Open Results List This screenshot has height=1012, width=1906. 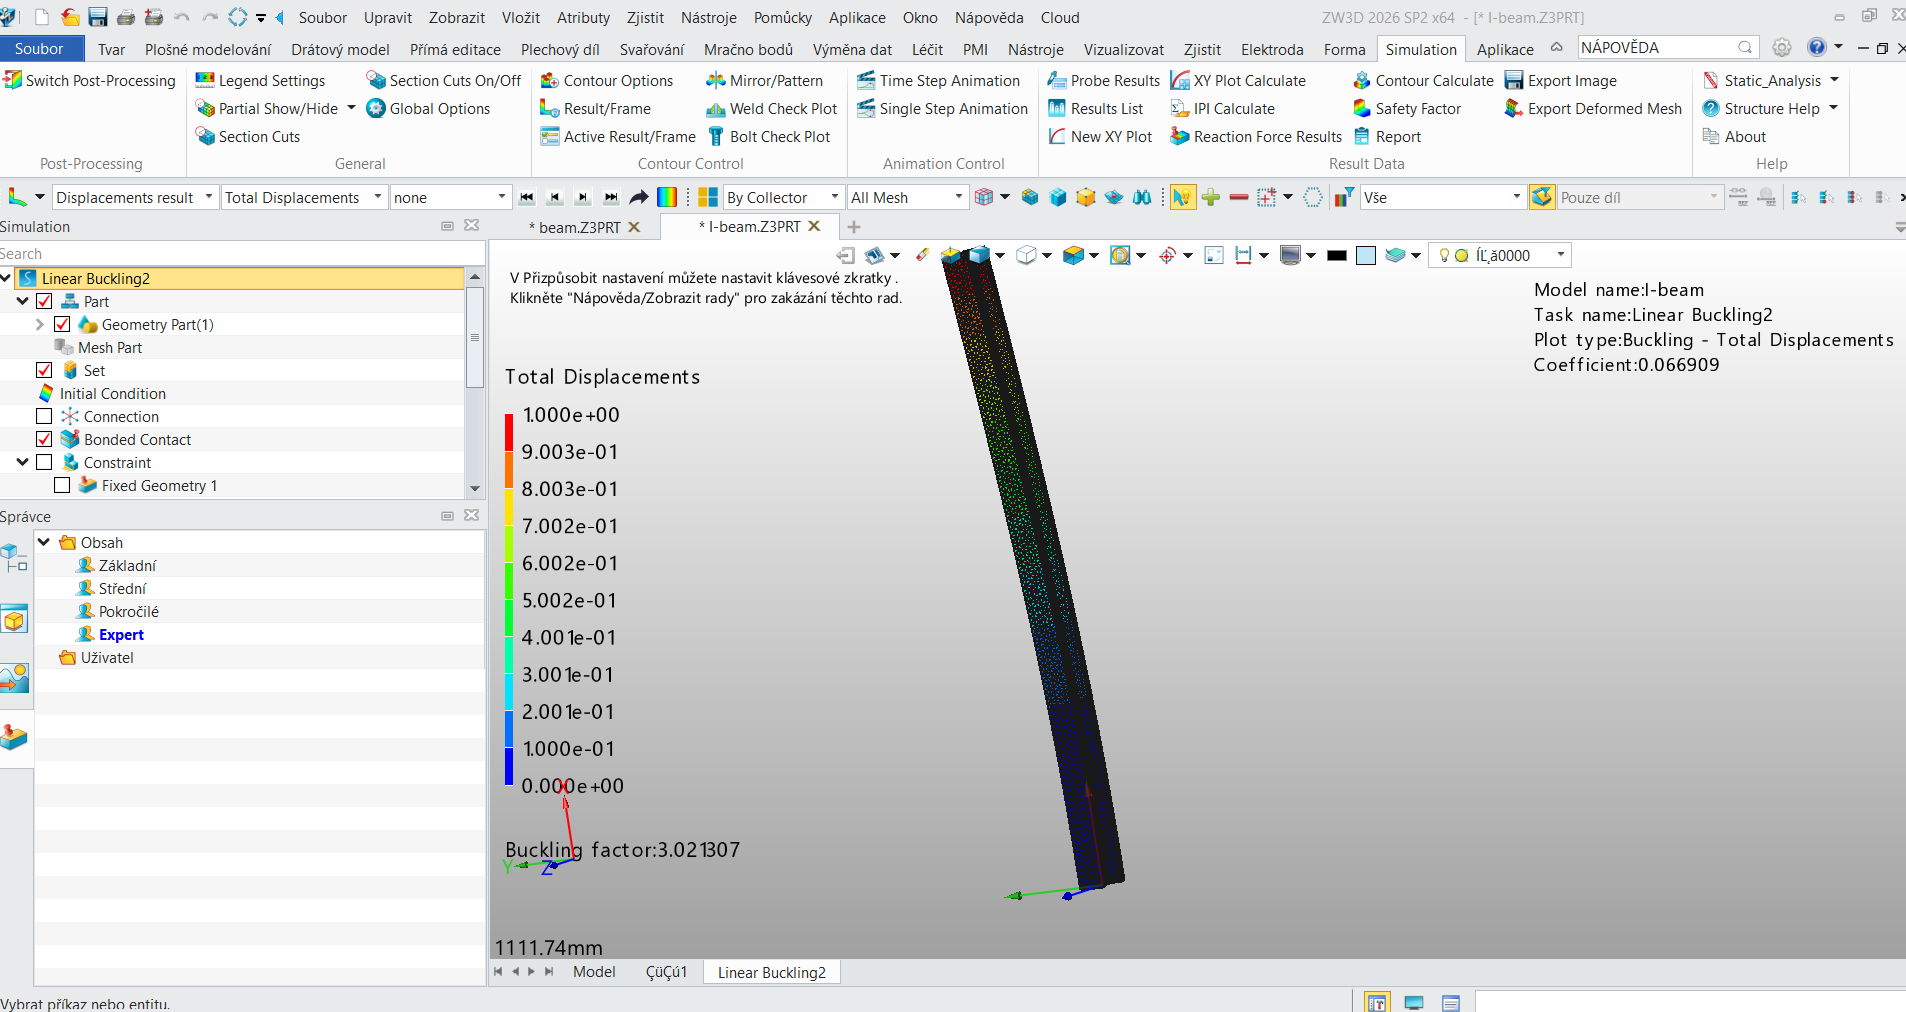click(x=1095, y=108)
